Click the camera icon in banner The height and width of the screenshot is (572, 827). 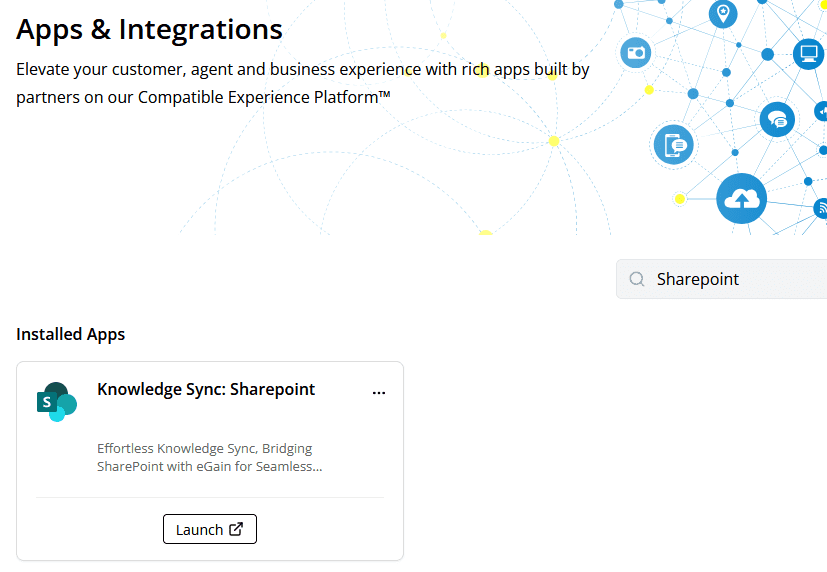tap(636, 53)
